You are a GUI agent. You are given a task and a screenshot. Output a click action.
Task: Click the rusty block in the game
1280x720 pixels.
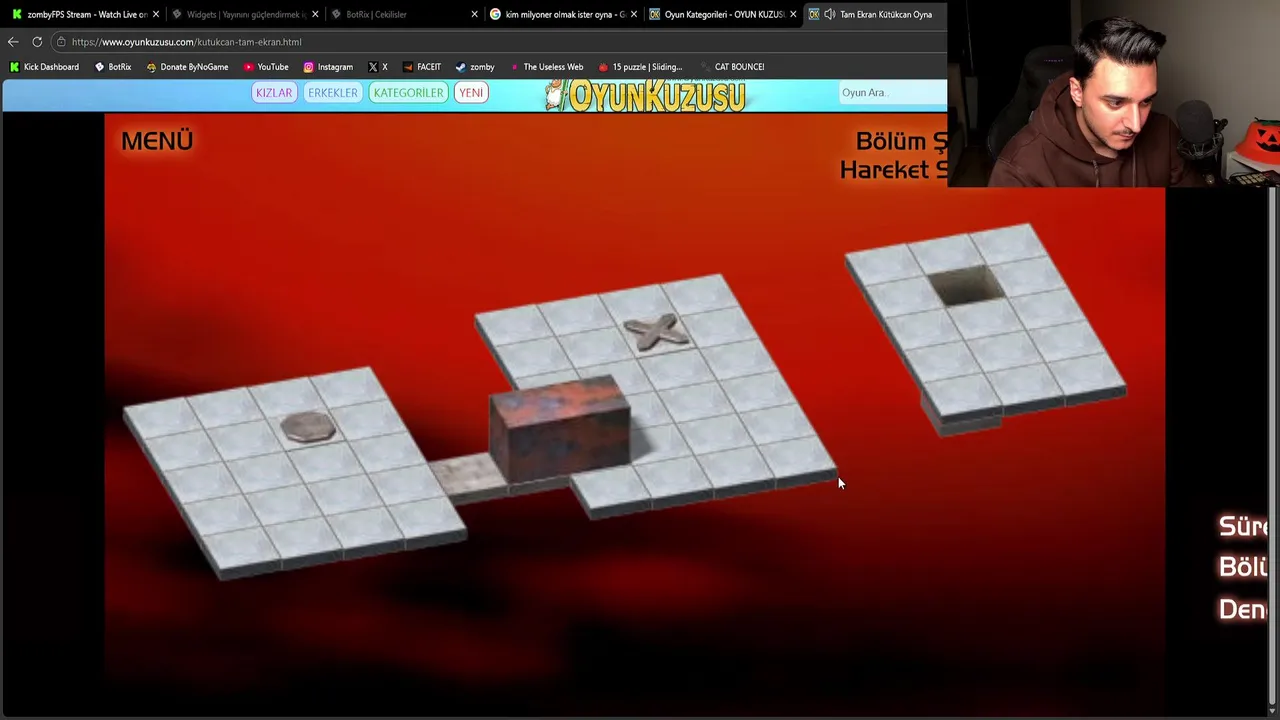coord(560,427)
